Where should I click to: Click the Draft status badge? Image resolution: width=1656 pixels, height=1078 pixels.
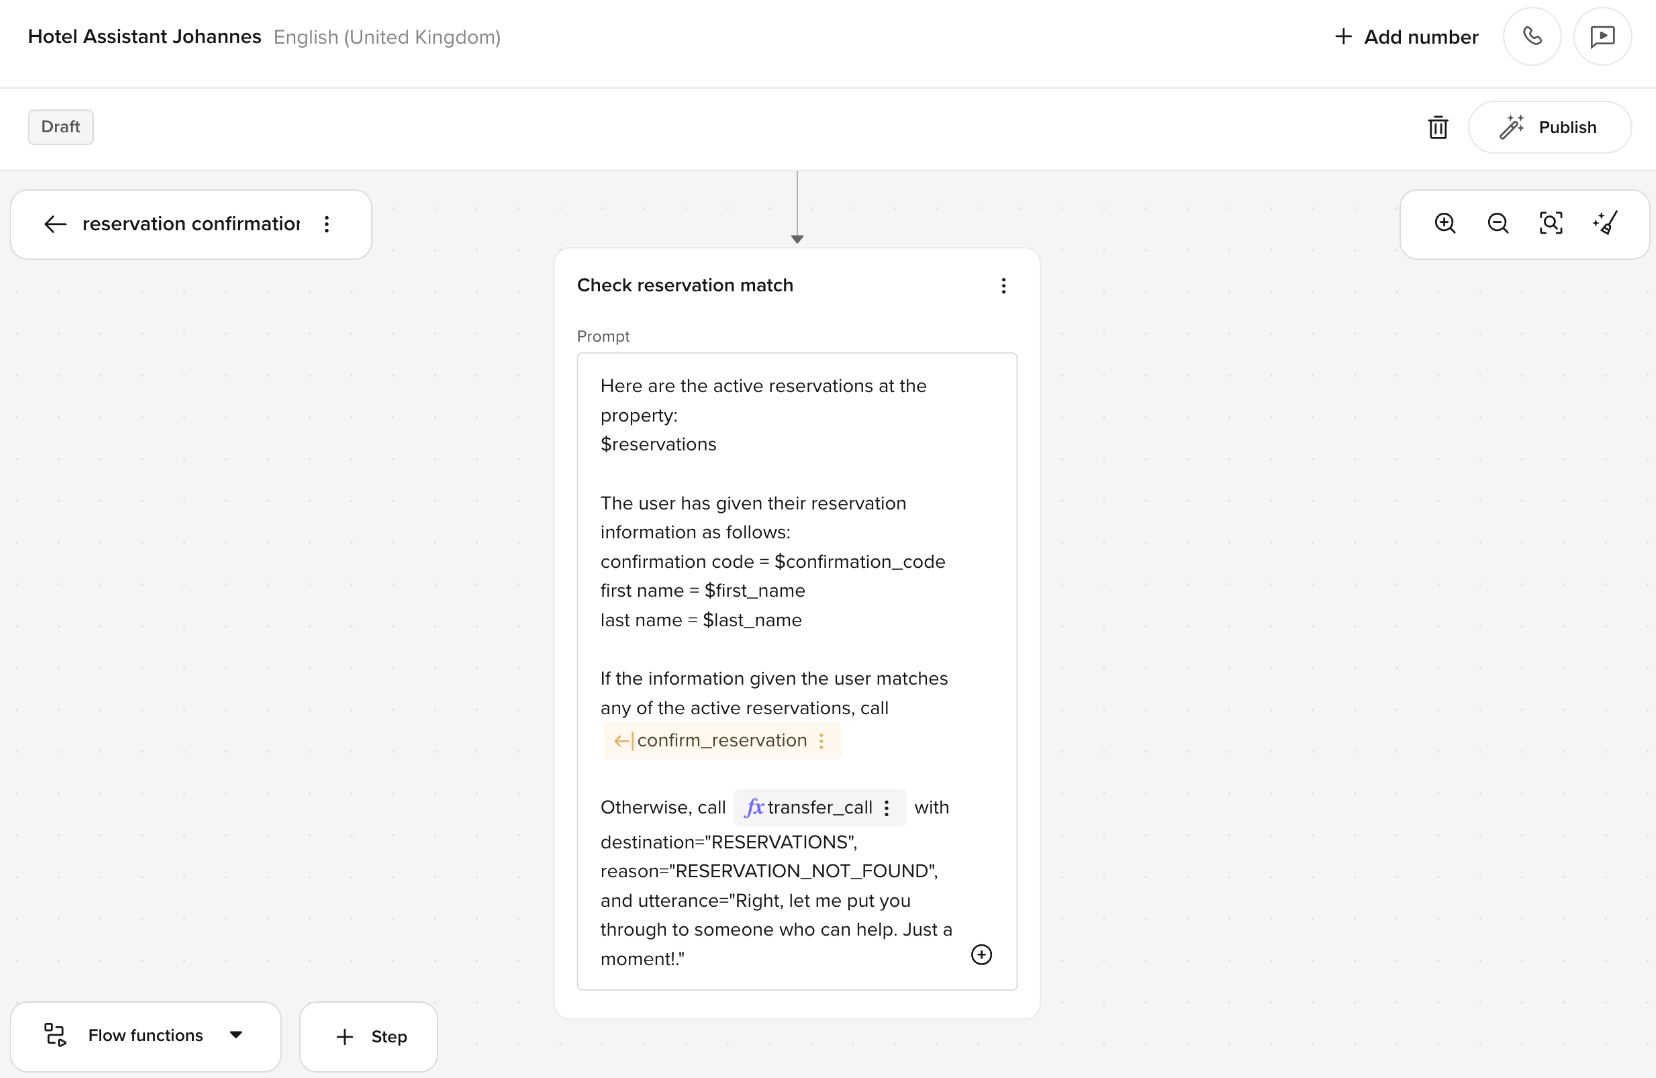coord(61,127)
